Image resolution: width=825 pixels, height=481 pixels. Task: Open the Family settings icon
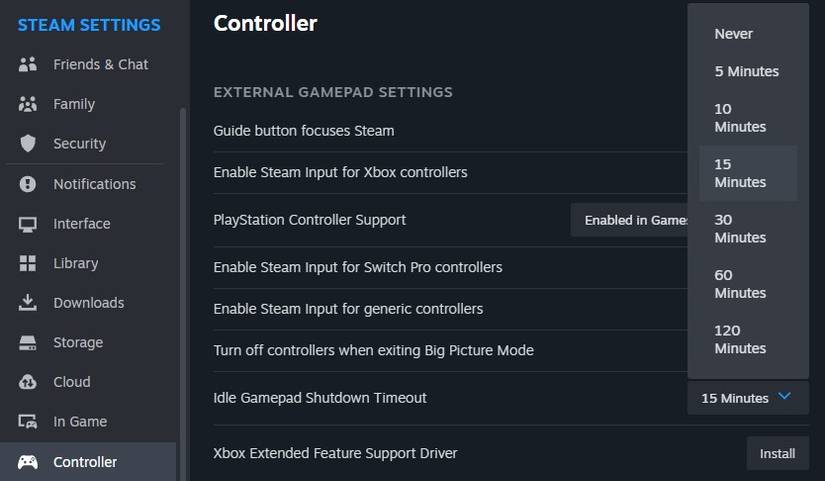(x=28, y=104)
